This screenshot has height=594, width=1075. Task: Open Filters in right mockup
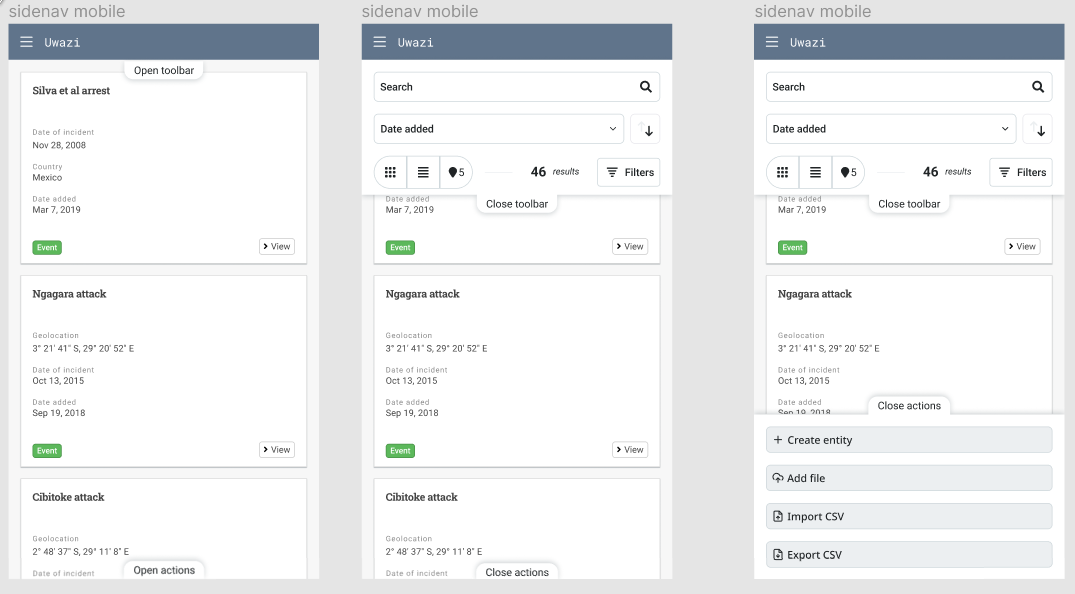click(x=1021, y=172)
